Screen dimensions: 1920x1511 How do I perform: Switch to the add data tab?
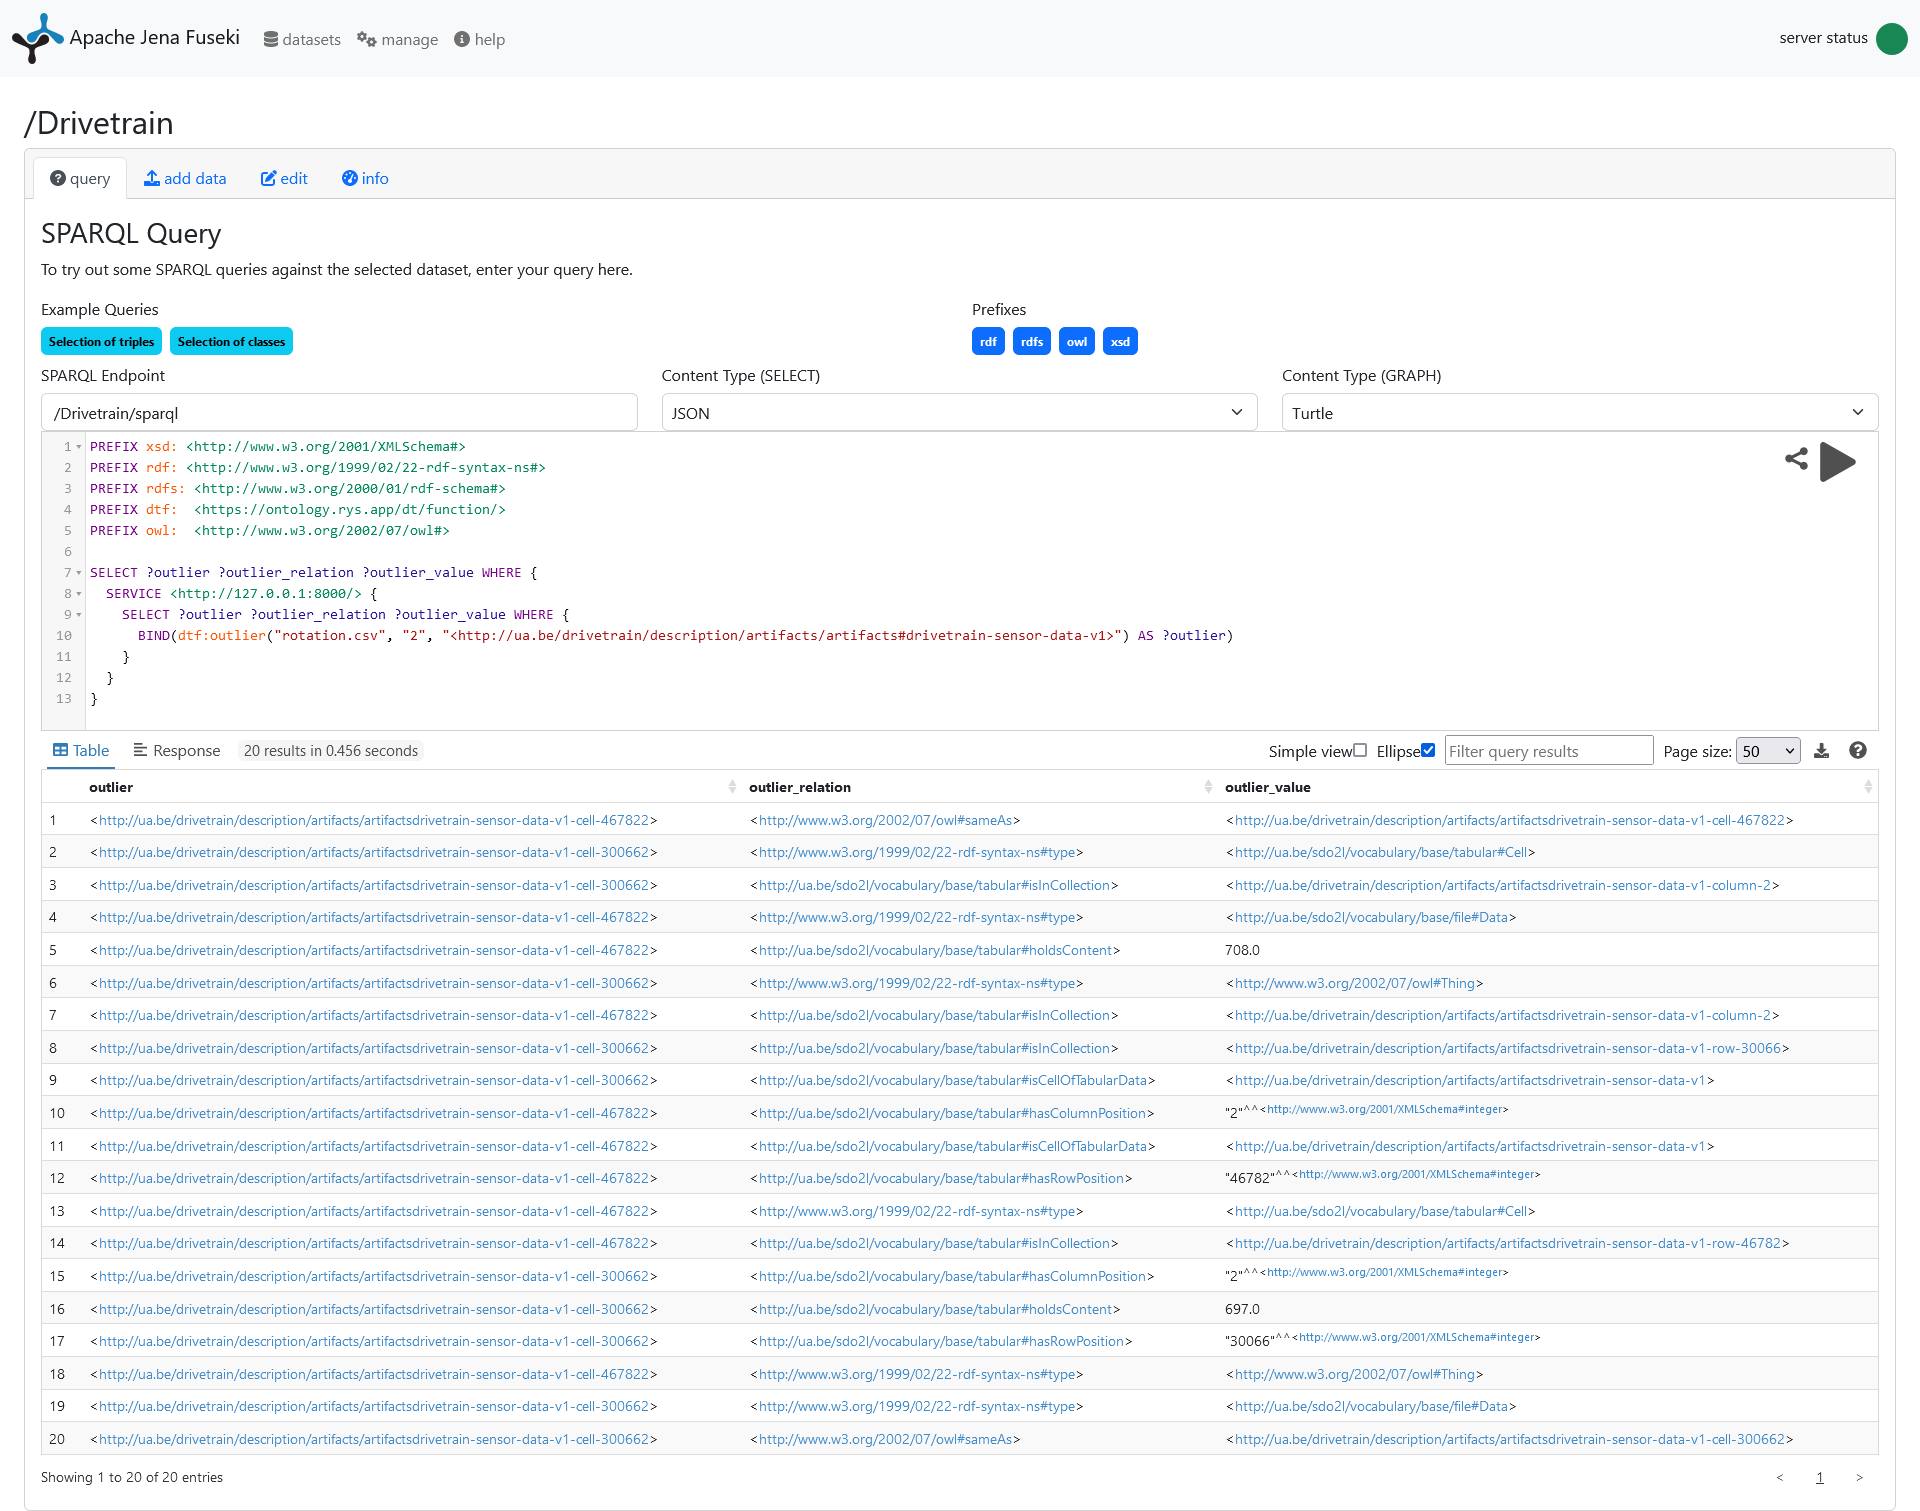click(185, 178)
